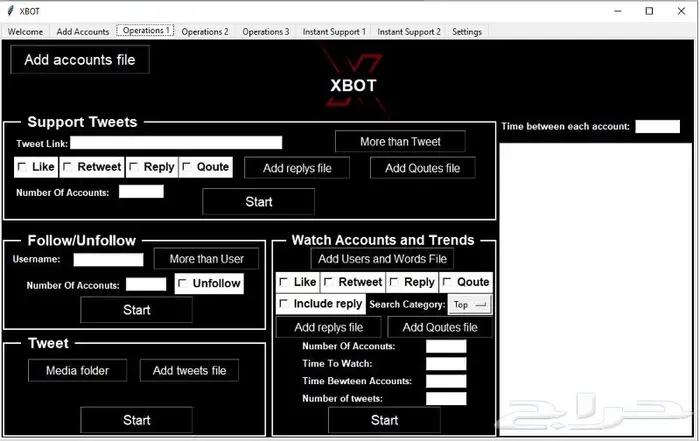This screenshot has width=700, height=441.
Task: Click the XBOT feather icon in title bar
Action: (10, 11)
